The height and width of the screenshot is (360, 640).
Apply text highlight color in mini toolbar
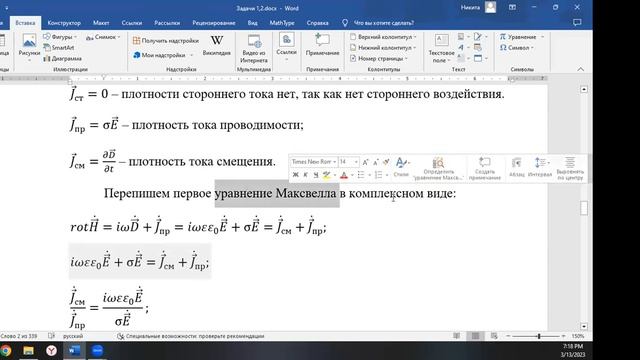pyautogui.click(x=327, y=175)
